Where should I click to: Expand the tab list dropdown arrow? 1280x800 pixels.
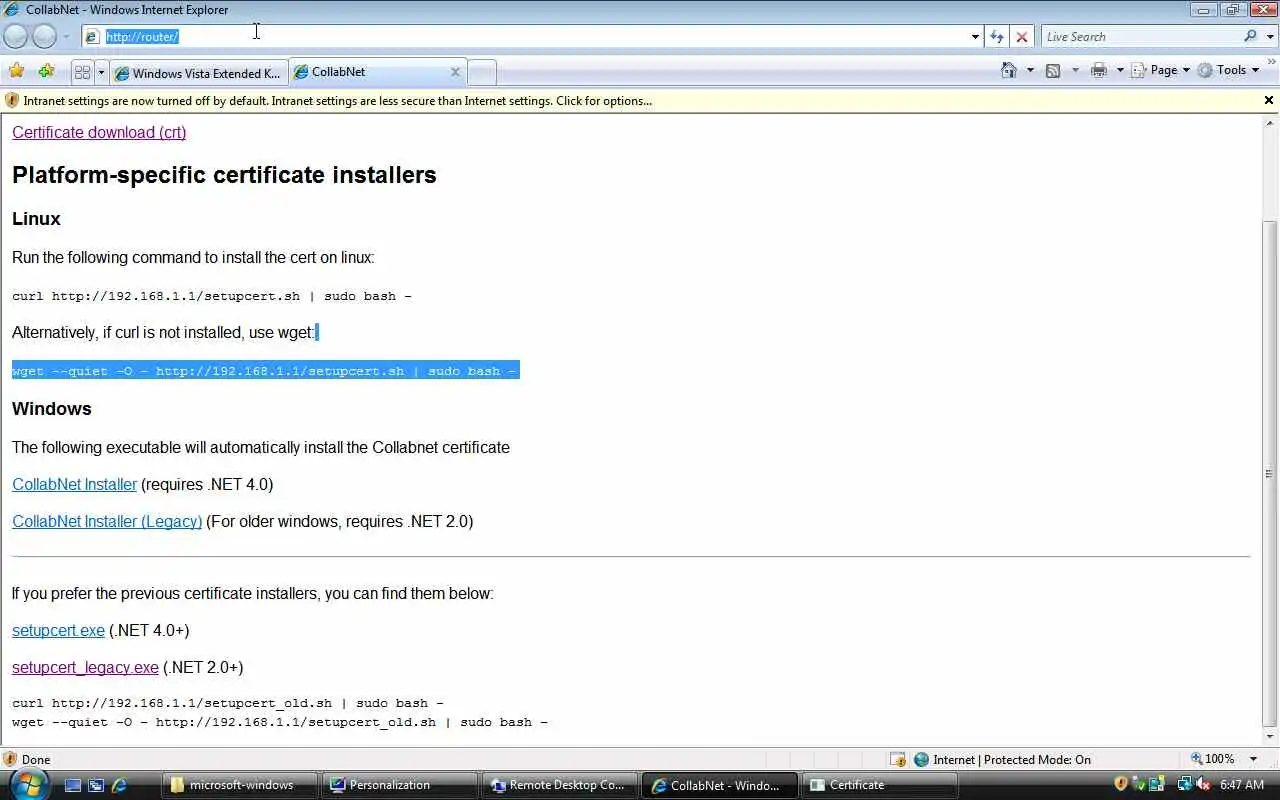101,72
